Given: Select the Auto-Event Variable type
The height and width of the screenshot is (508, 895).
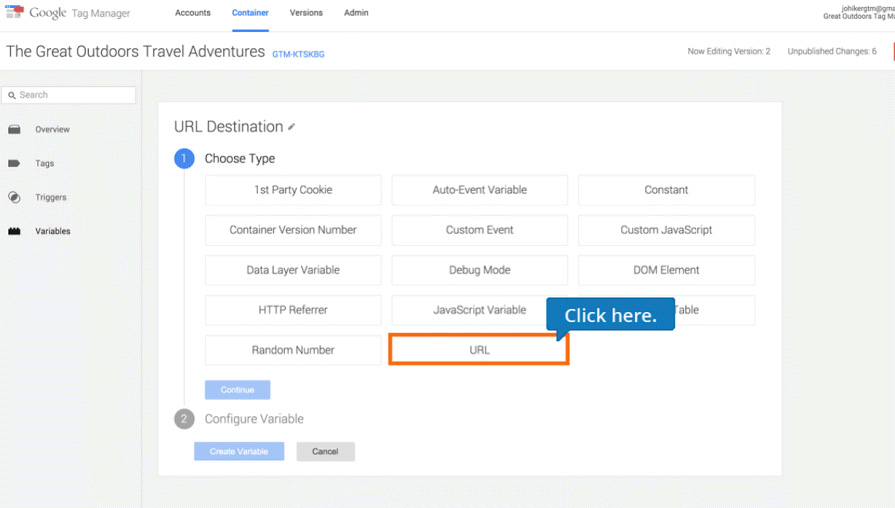Looking at the screenshot, I should [479, 190].
